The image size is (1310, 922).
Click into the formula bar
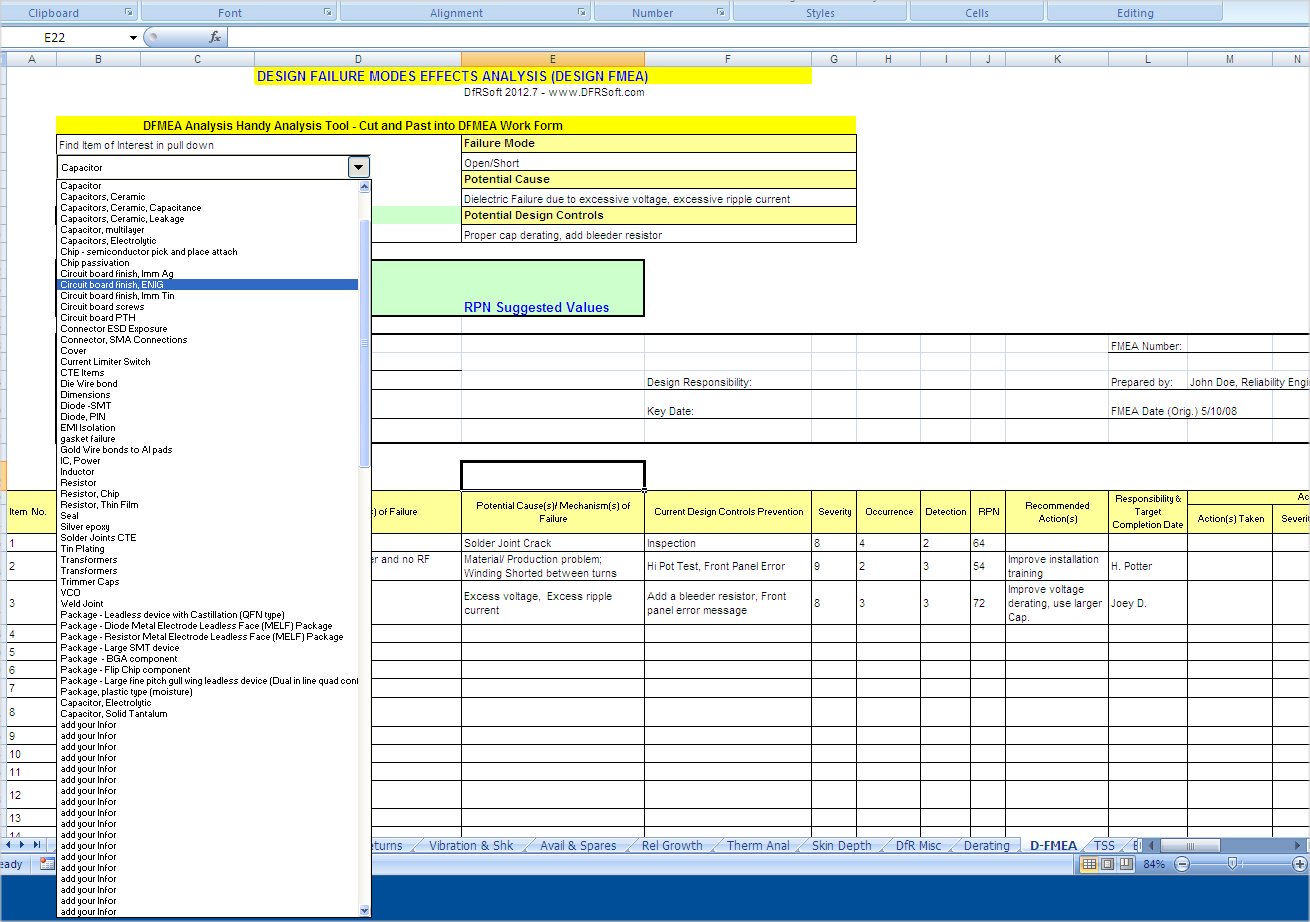click(768, 37)
